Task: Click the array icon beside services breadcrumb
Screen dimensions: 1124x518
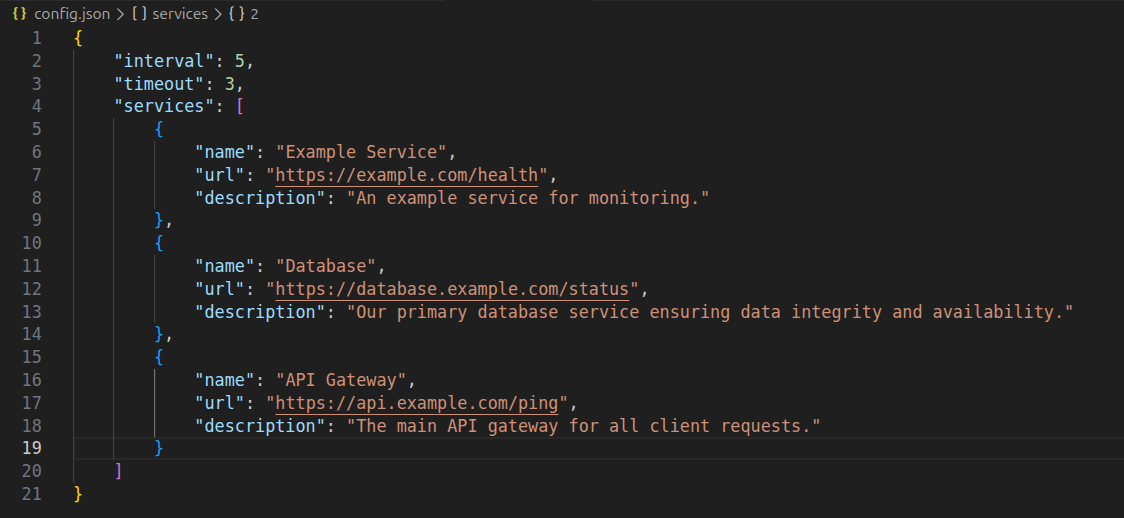Action: click(x=138, y=14)
